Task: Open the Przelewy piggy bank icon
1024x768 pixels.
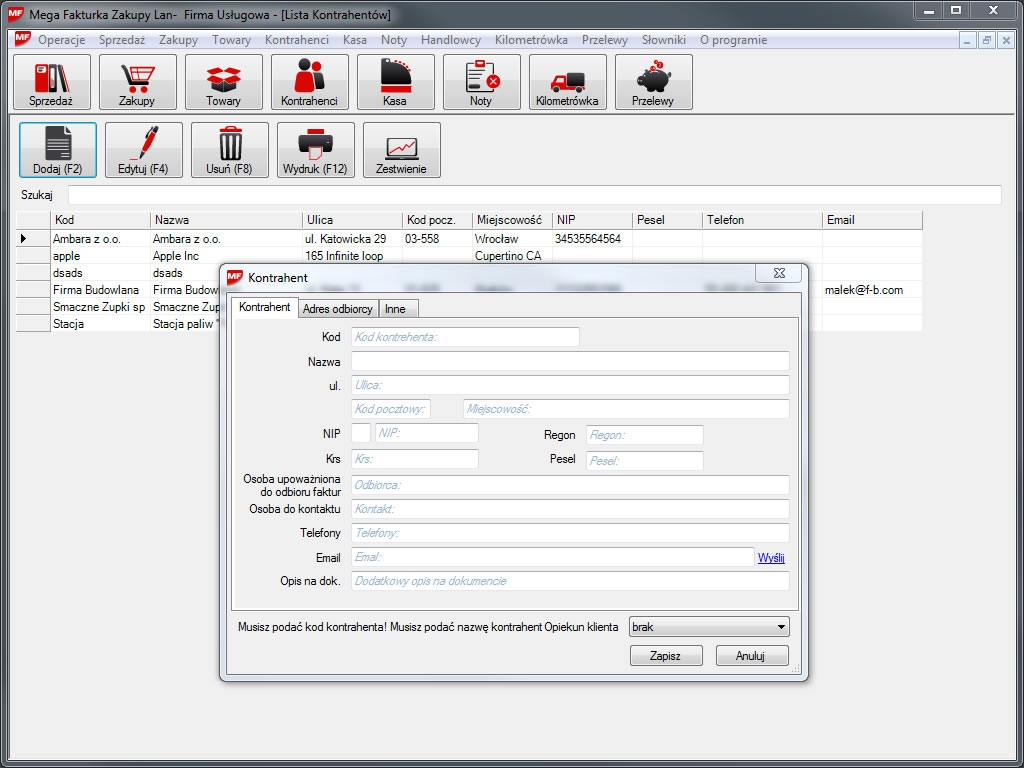Action: point(653,82)
